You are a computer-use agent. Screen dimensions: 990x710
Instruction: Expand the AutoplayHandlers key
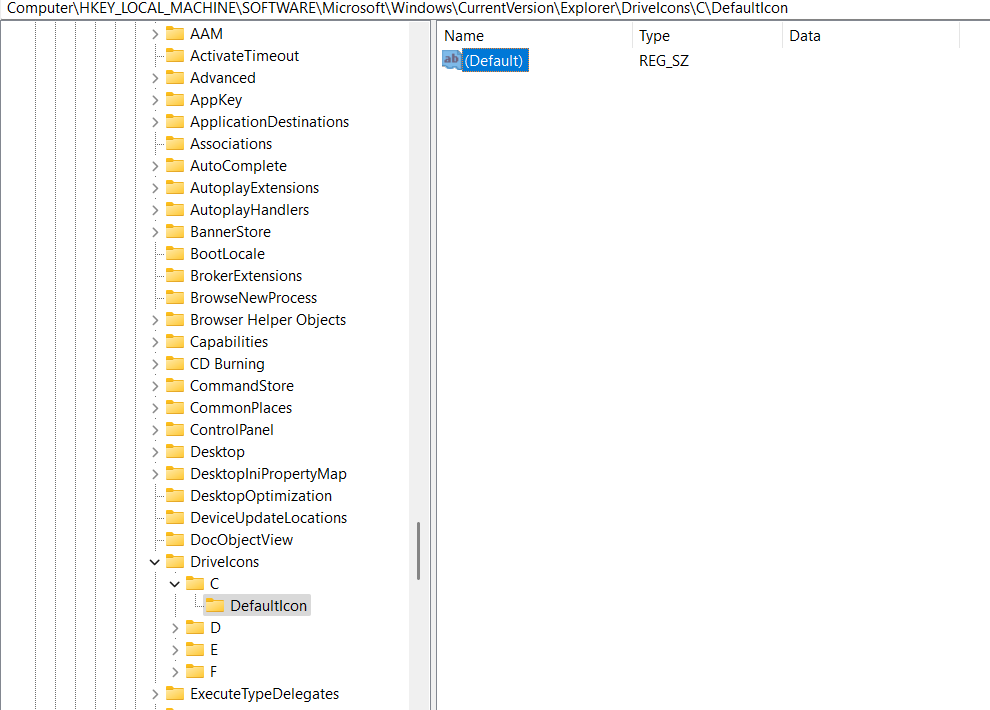(x=155, y=210)
